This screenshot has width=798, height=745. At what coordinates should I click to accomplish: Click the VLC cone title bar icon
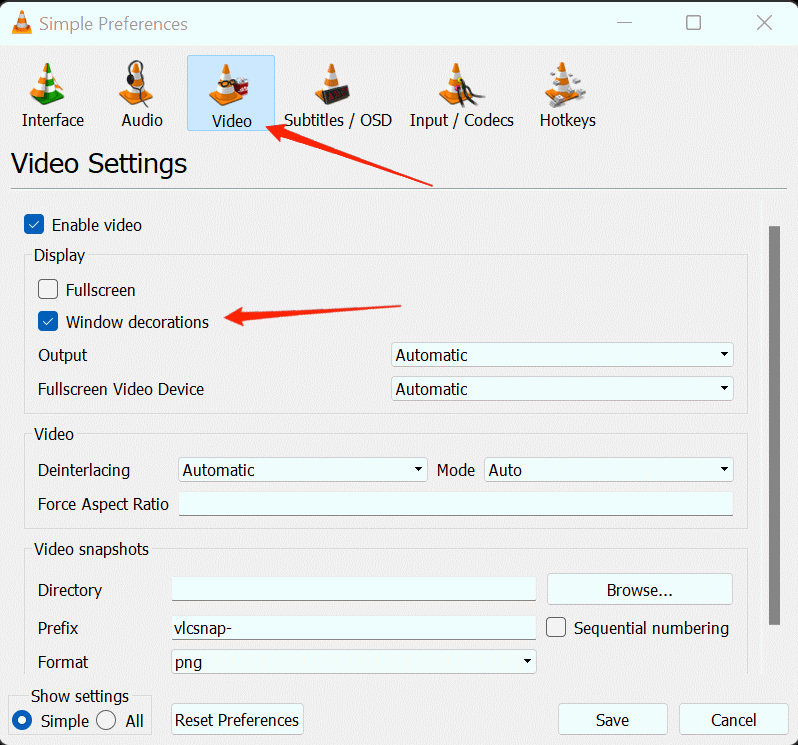point(21,23)
